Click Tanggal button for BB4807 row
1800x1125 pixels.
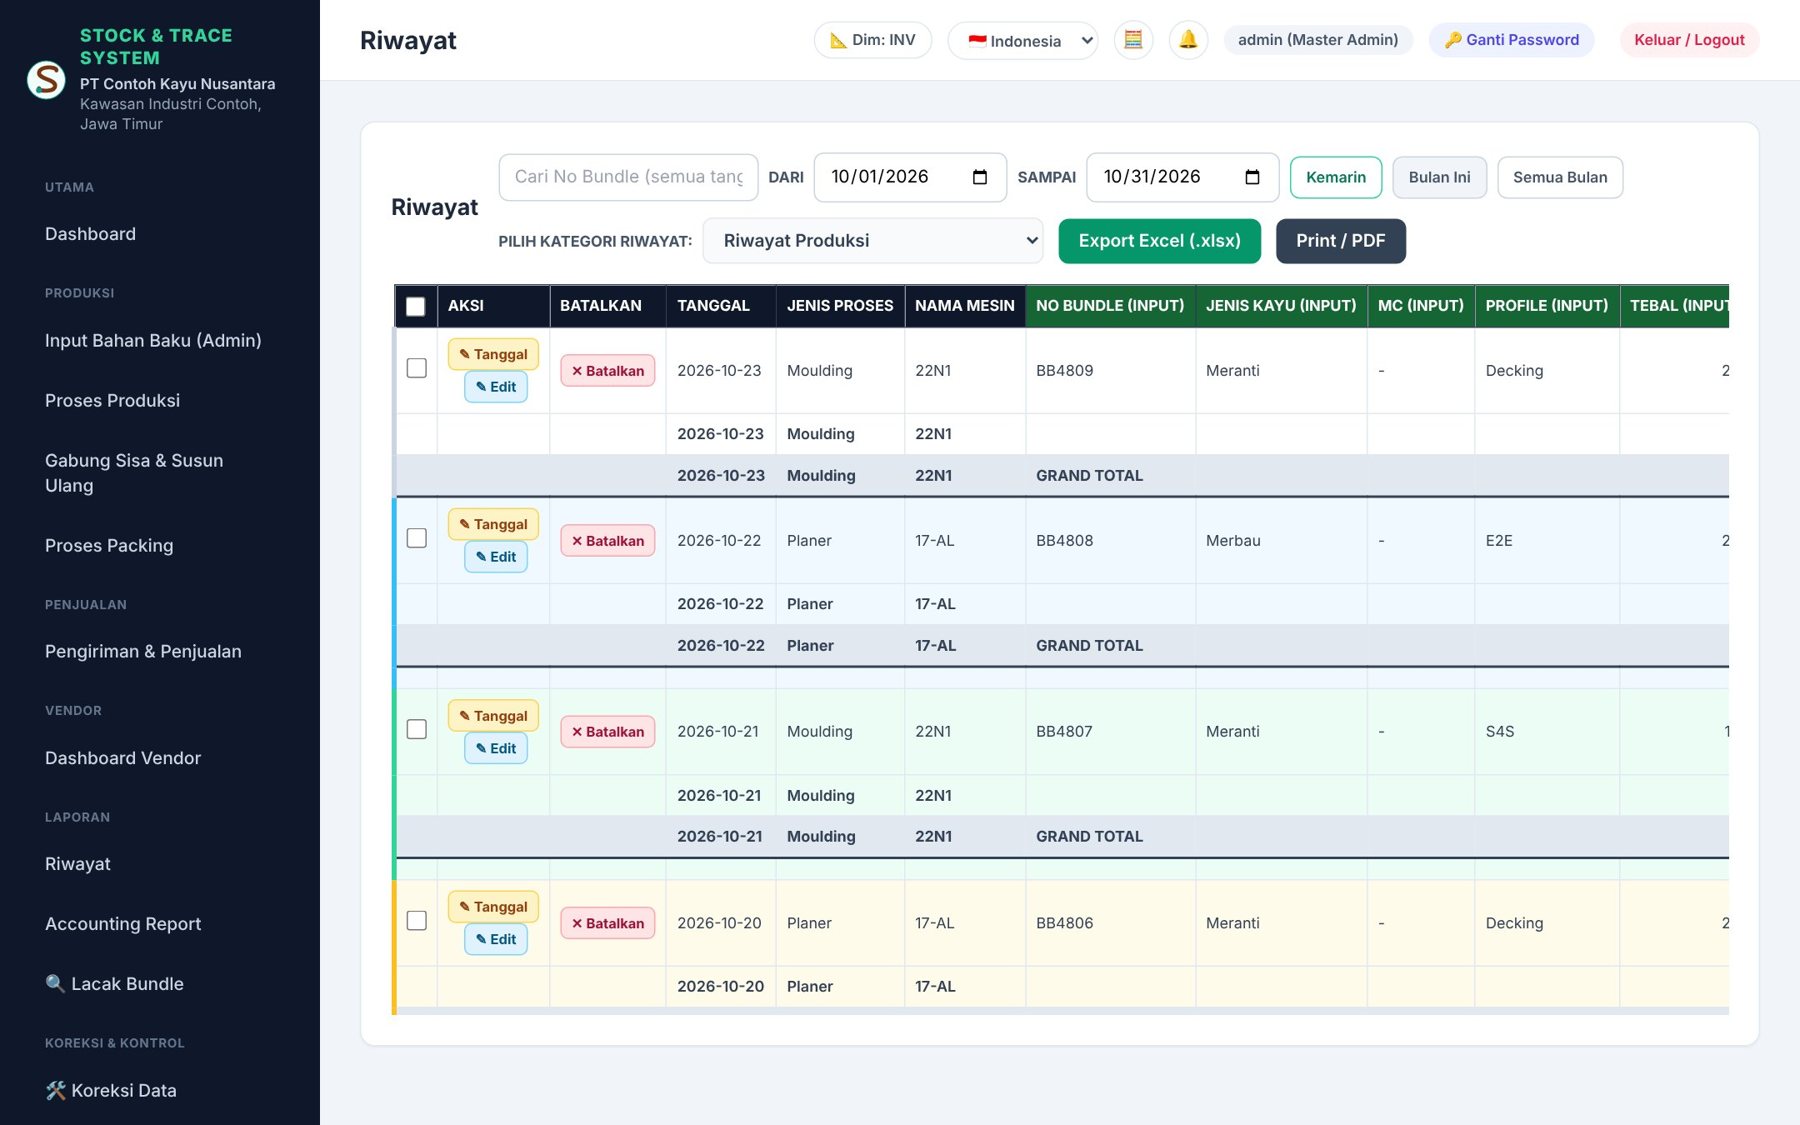click(x=494, y=716)
